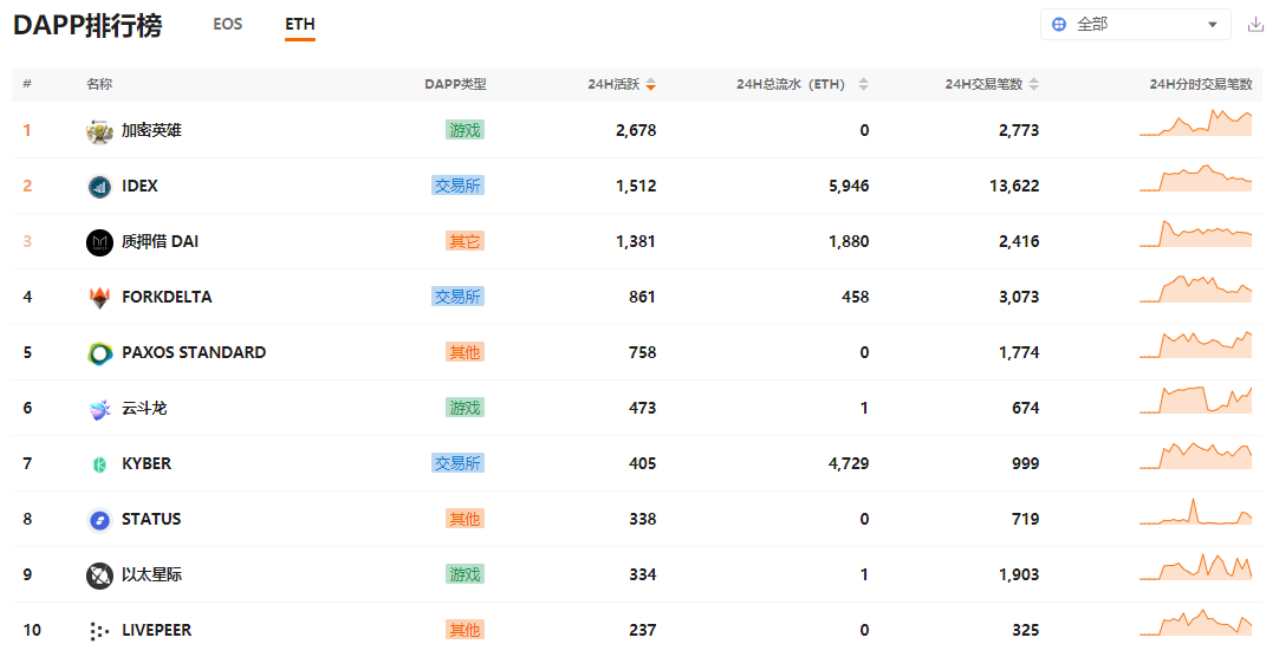The width and height of the screenshot is (1277, 659).
Task: Click the FORKDELTA fox icon
Action: 99,297
